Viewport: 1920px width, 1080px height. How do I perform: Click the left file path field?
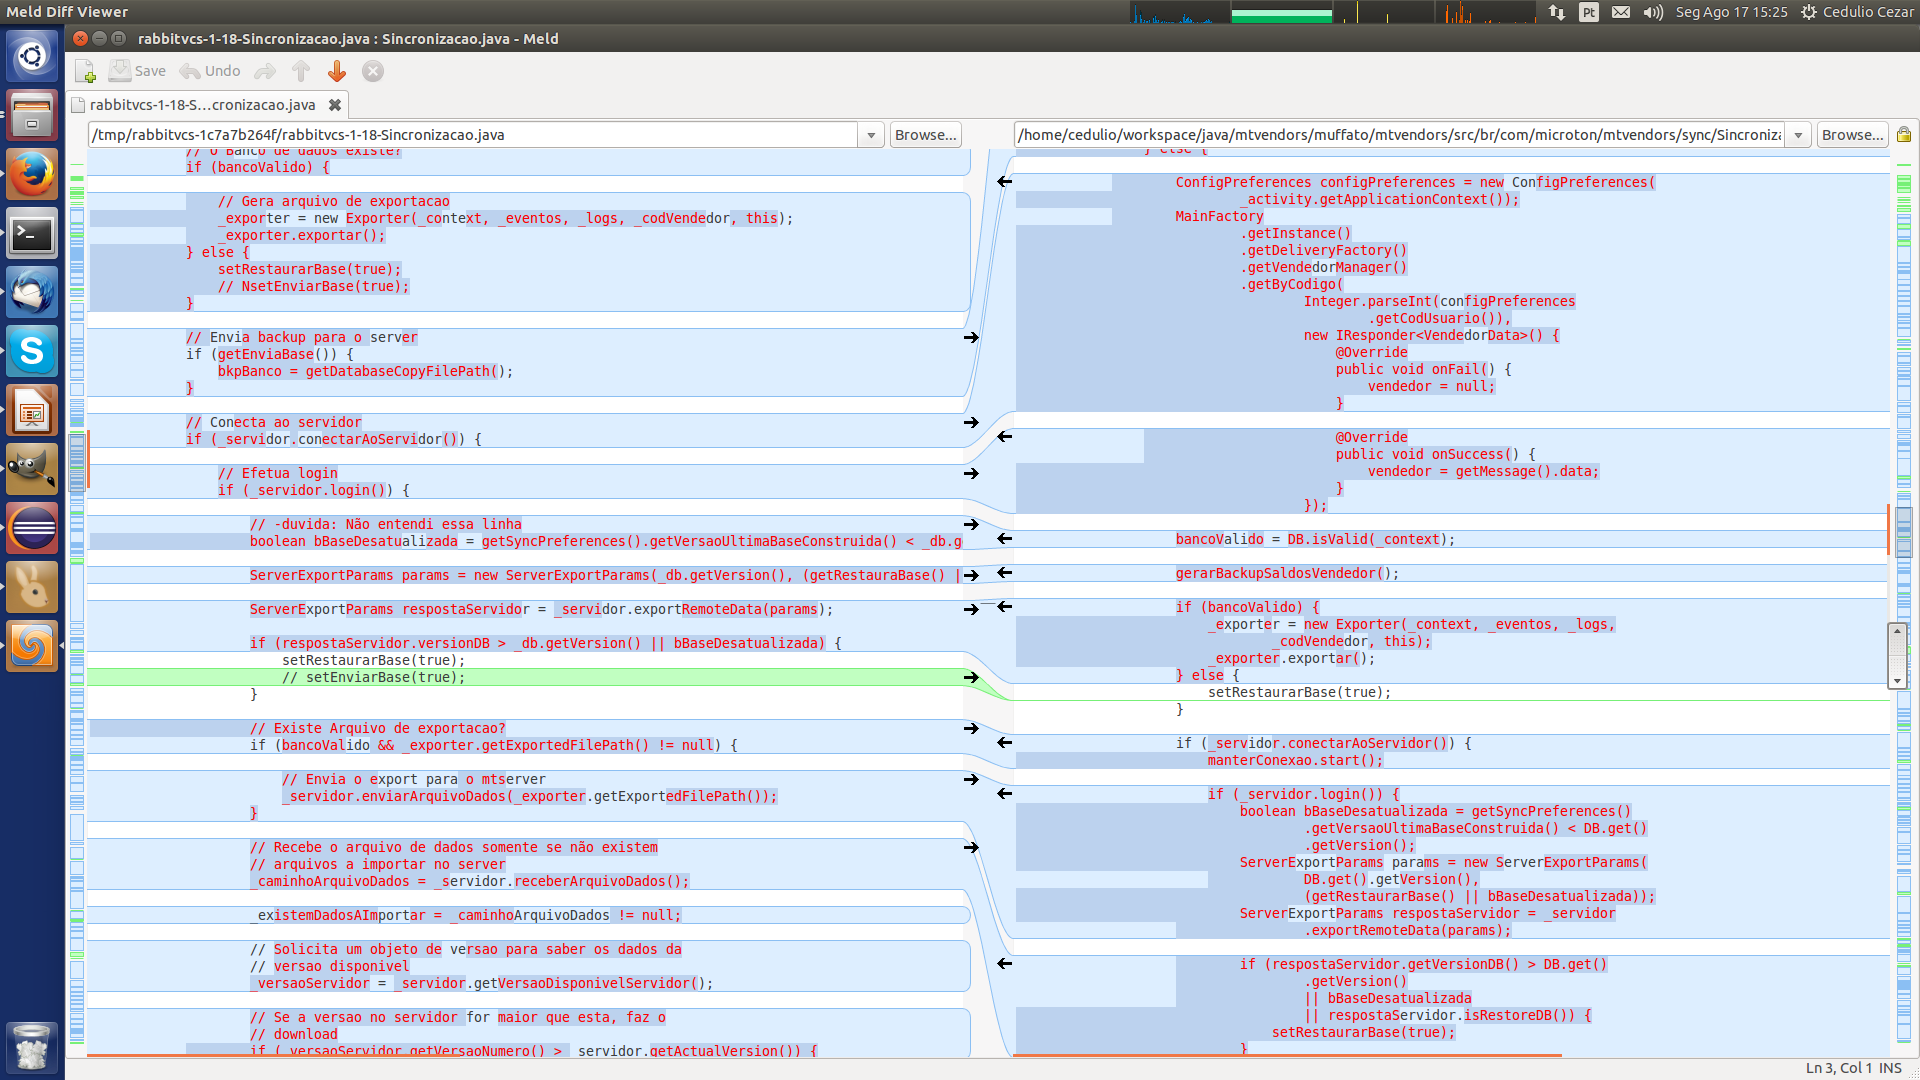pyautogui.click(x=470, y=135)
